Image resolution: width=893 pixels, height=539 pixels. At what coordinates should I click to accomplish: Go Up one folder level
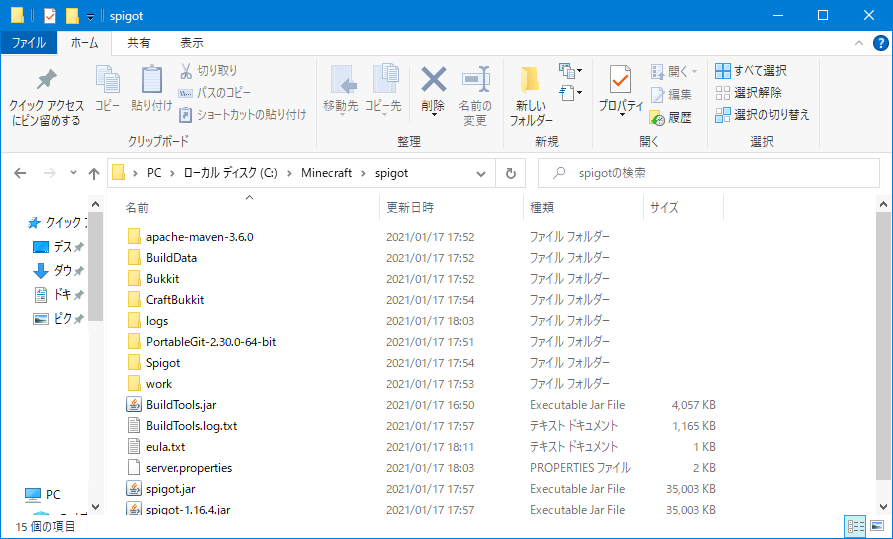[94, 173]
